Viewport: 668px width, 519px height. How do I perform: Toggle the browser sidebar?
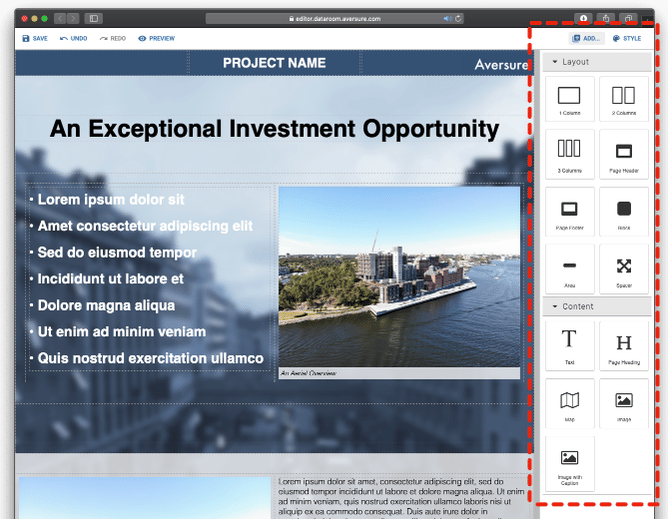(x=94, y=18)
